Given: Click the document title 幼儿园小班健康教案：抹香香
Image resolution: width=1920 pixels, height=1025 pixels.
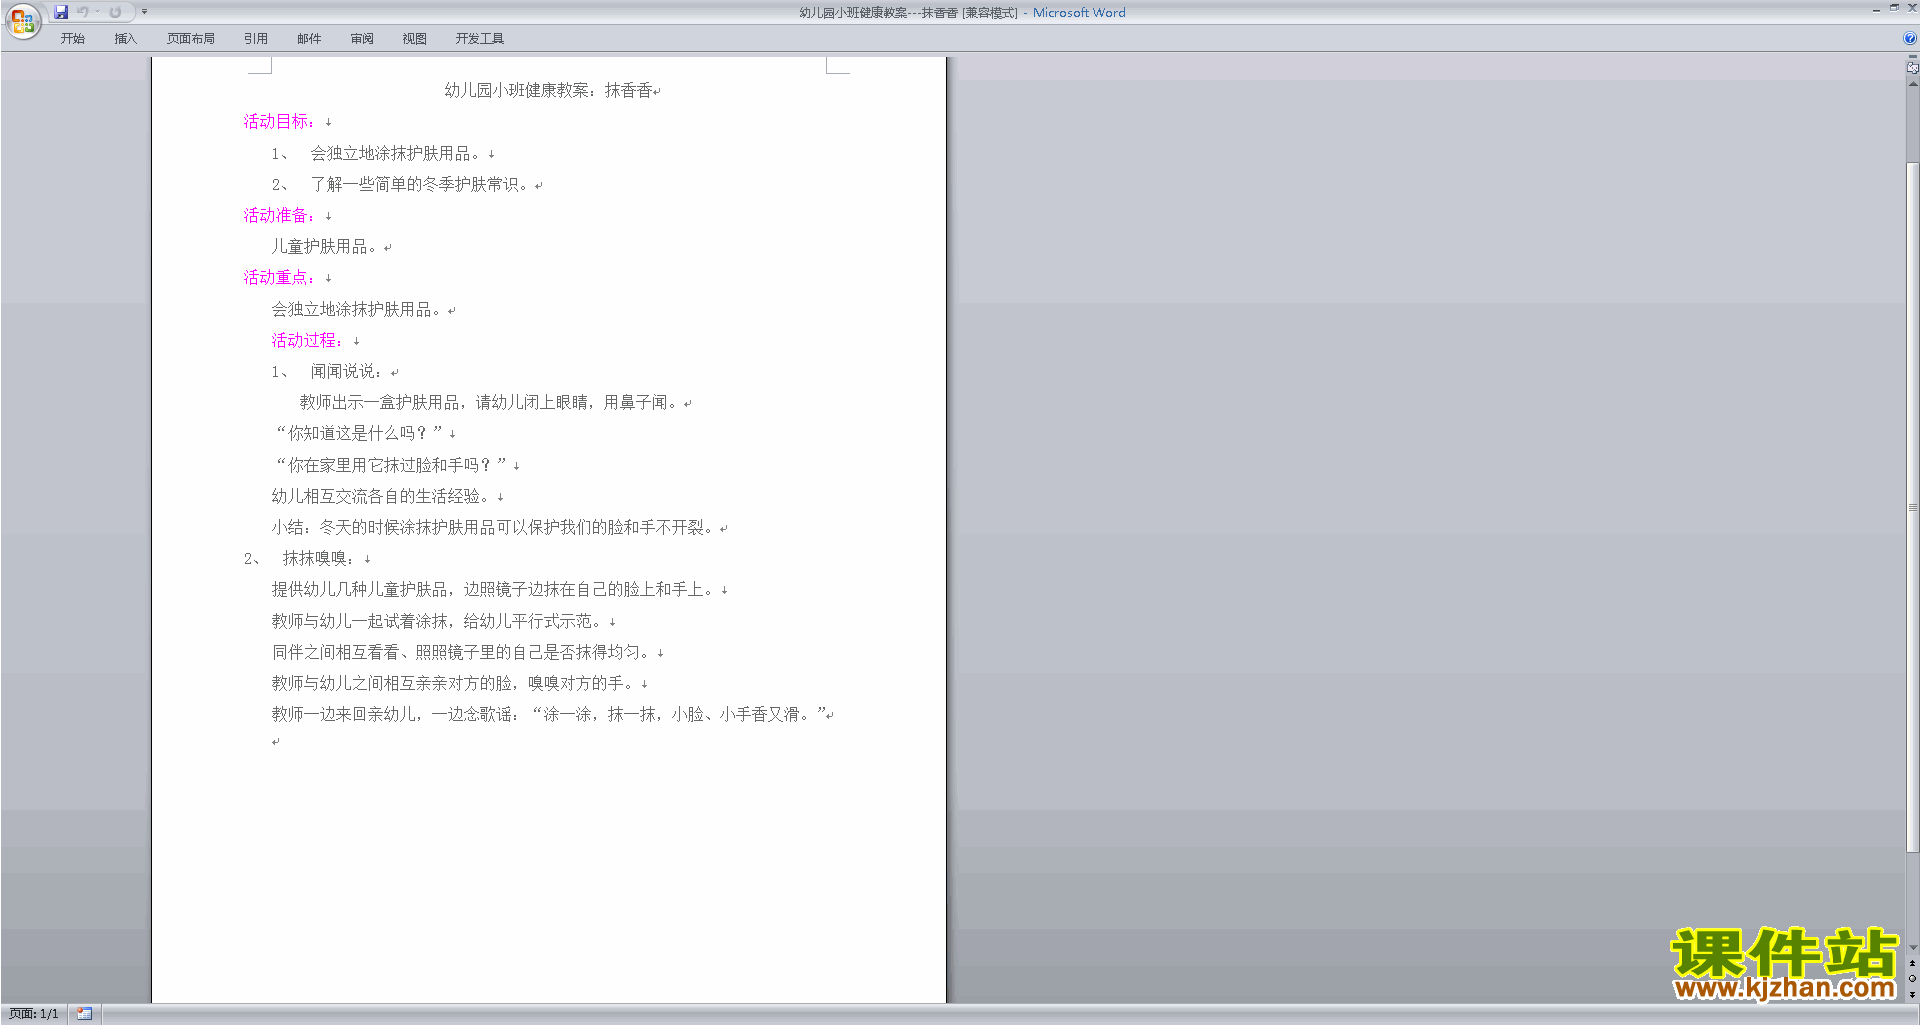Looking at the screenshot, I should tap(548, 90).
